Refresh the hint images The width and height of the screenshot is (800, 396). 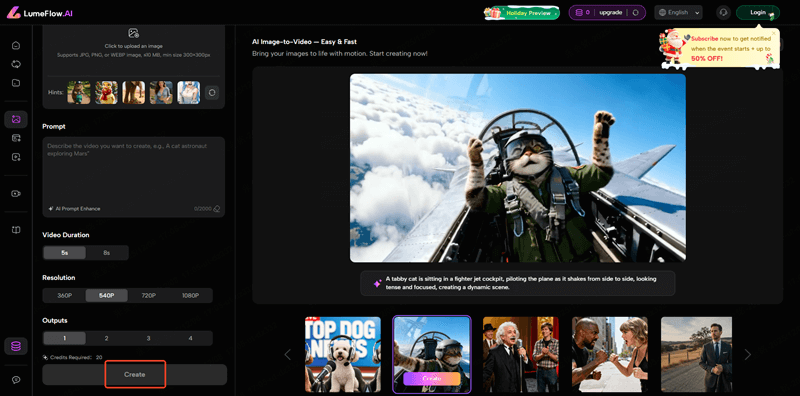coord(212,93)
